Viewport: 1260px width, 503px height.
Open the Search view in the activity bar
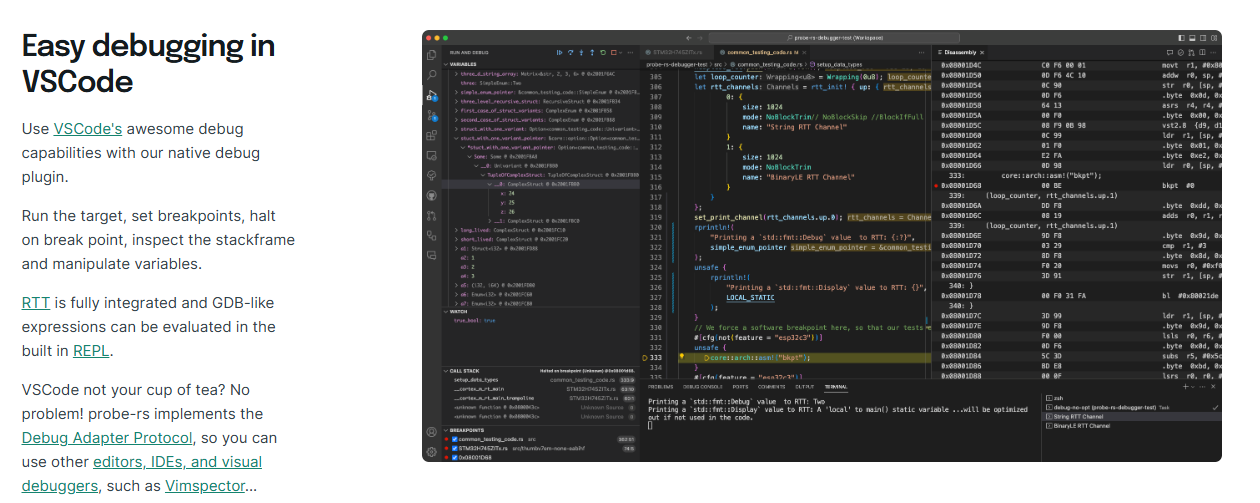(431, 75)
